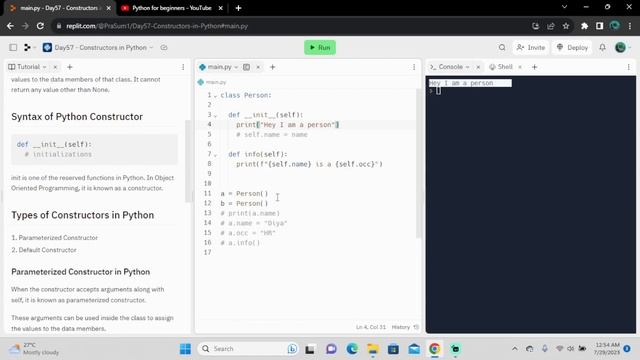Add a new tab in Console pane

[x=534, y=67]
